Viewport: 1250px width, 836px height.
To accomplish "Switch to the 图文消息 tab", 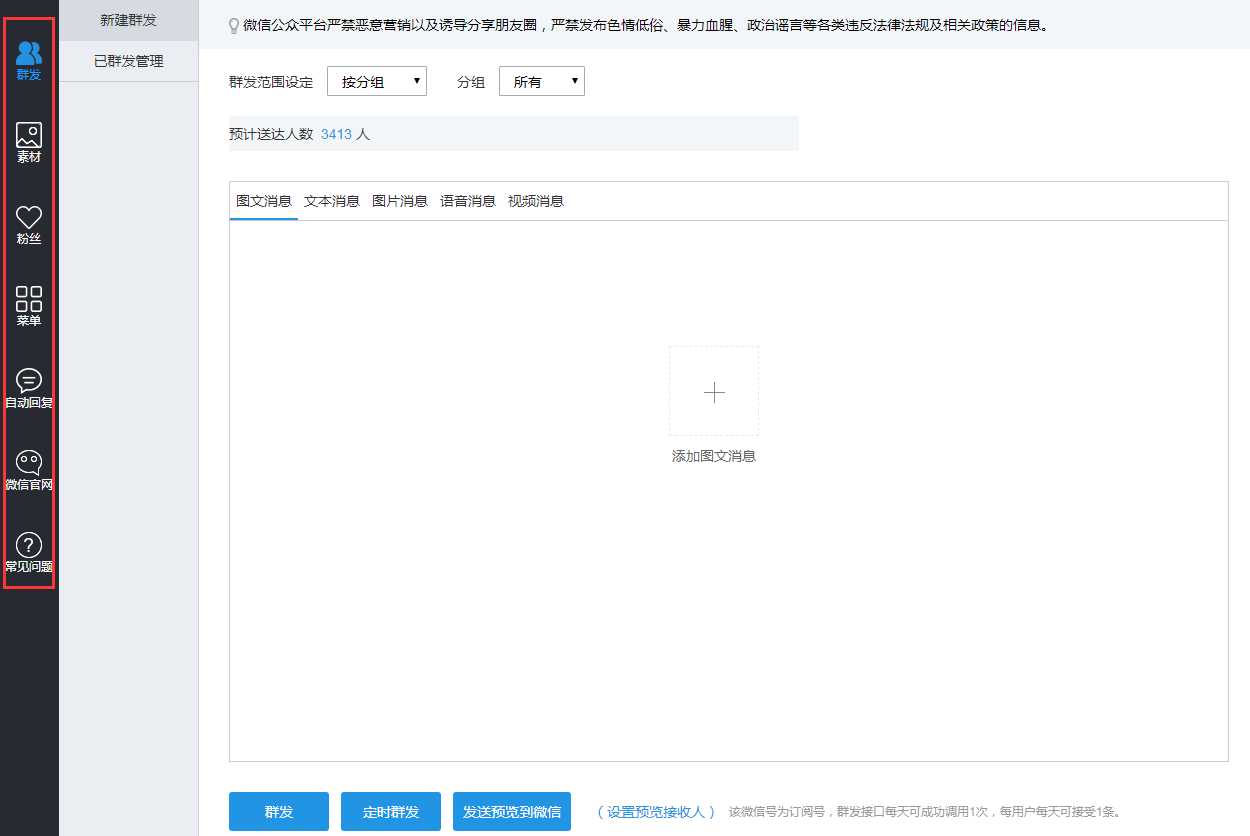I will tap(264, 201).
